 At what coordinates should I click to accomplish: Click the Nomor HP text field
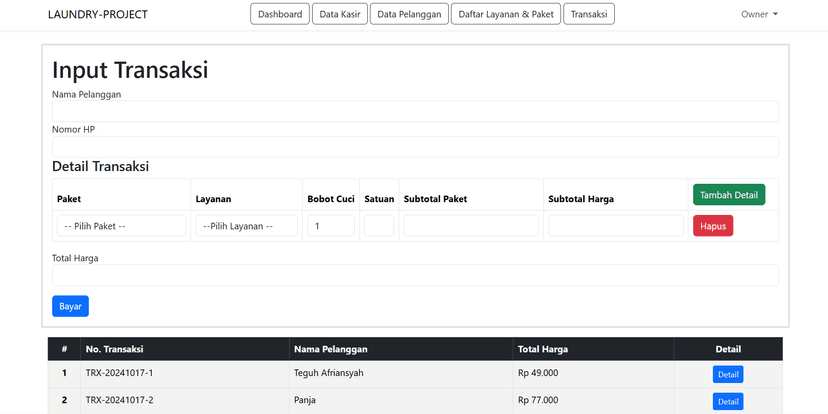pos(415,147)
